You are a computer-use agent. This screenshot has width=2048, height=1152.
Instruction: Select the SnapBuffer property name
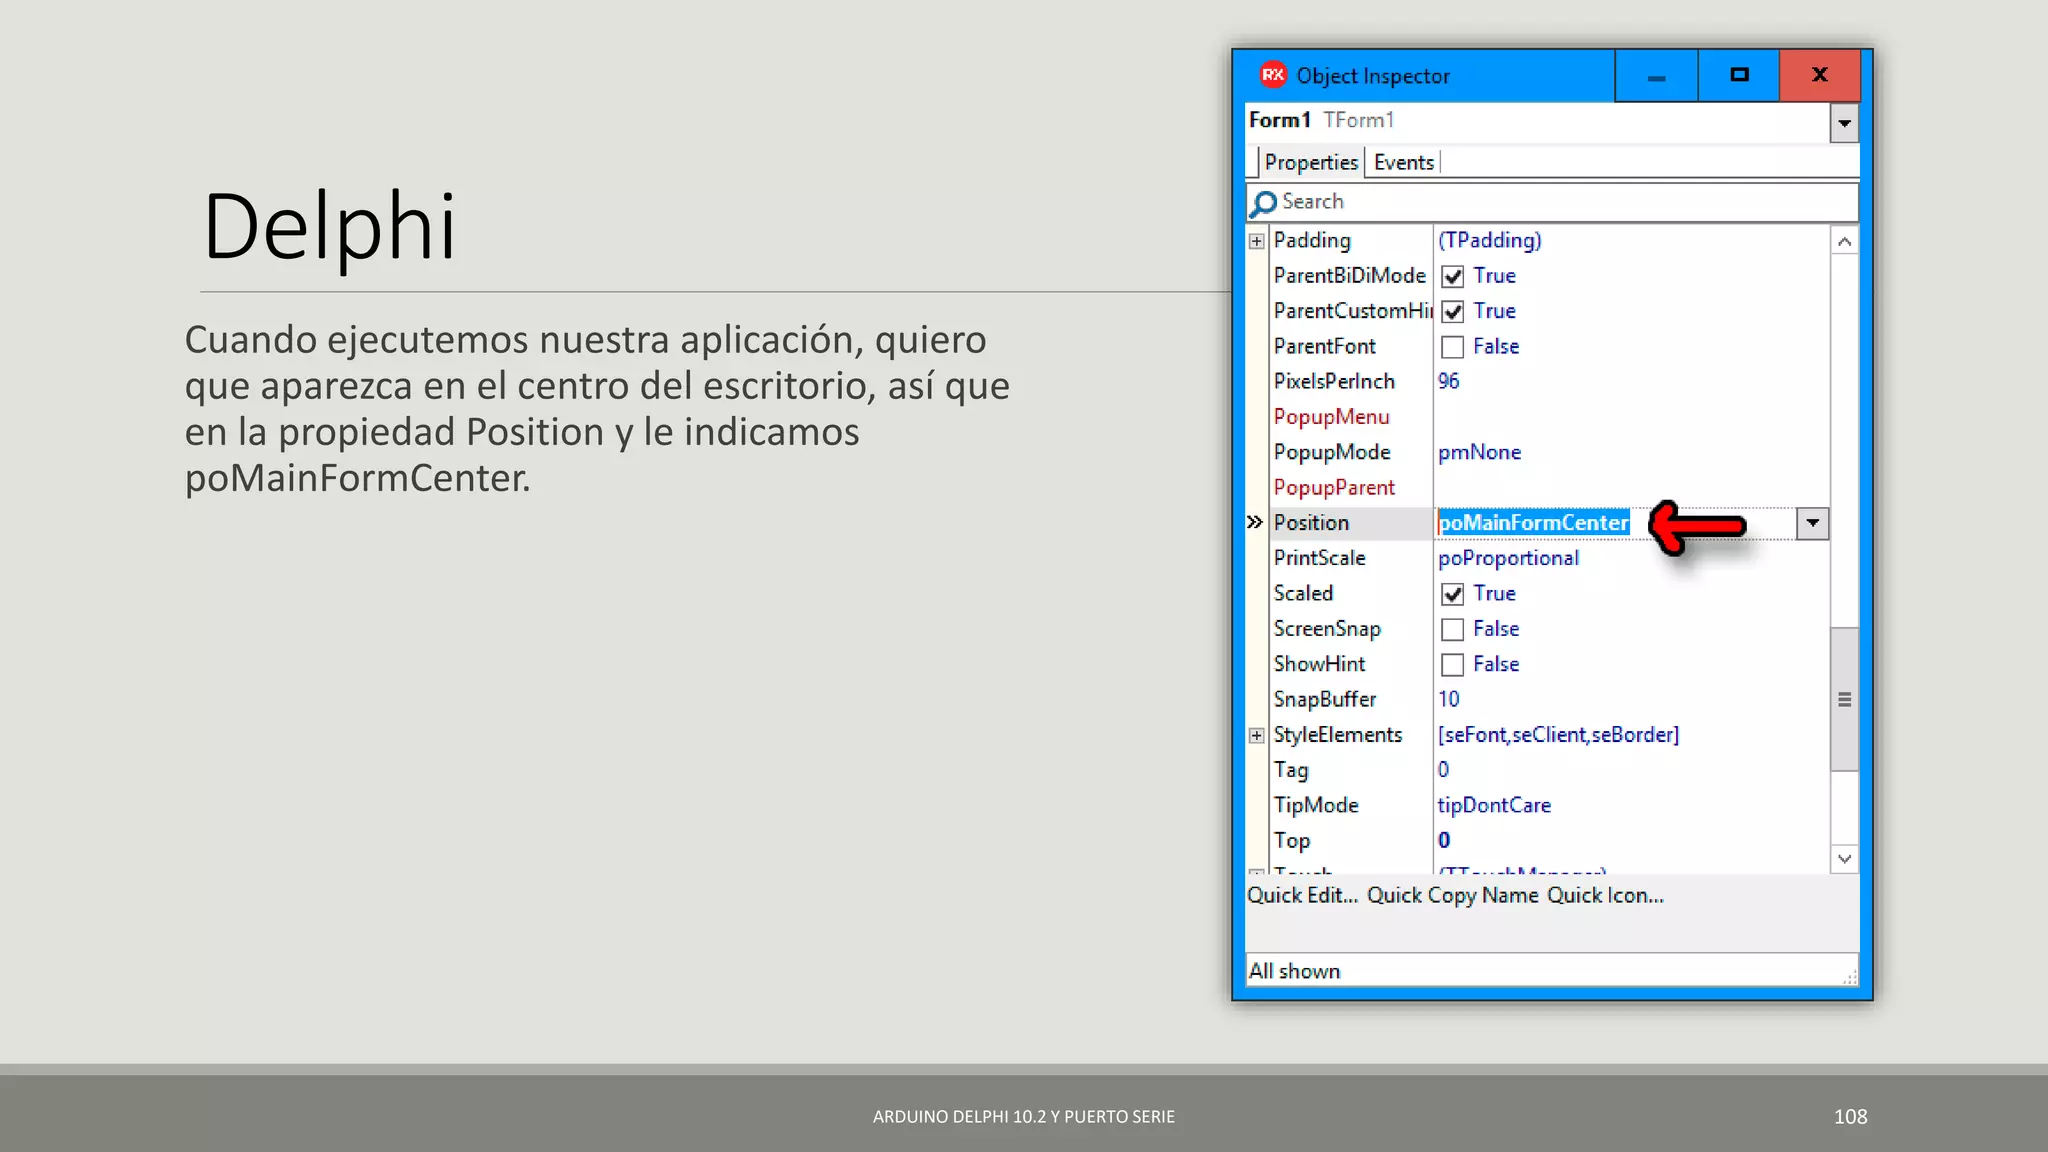[1325, 700]
